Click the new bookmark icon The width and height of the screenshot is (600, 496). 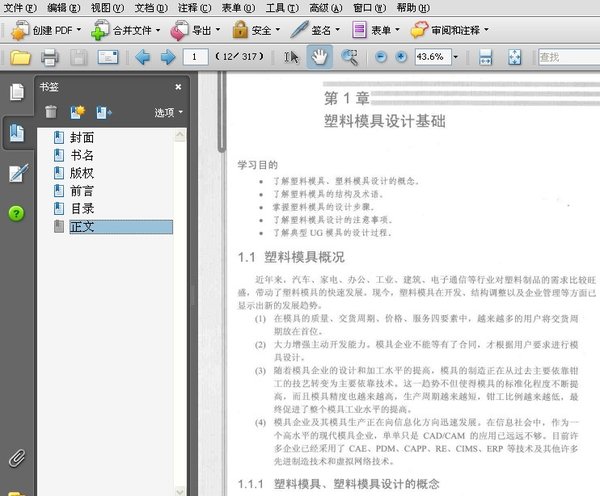pyautogui.click(x=78, y=112)
